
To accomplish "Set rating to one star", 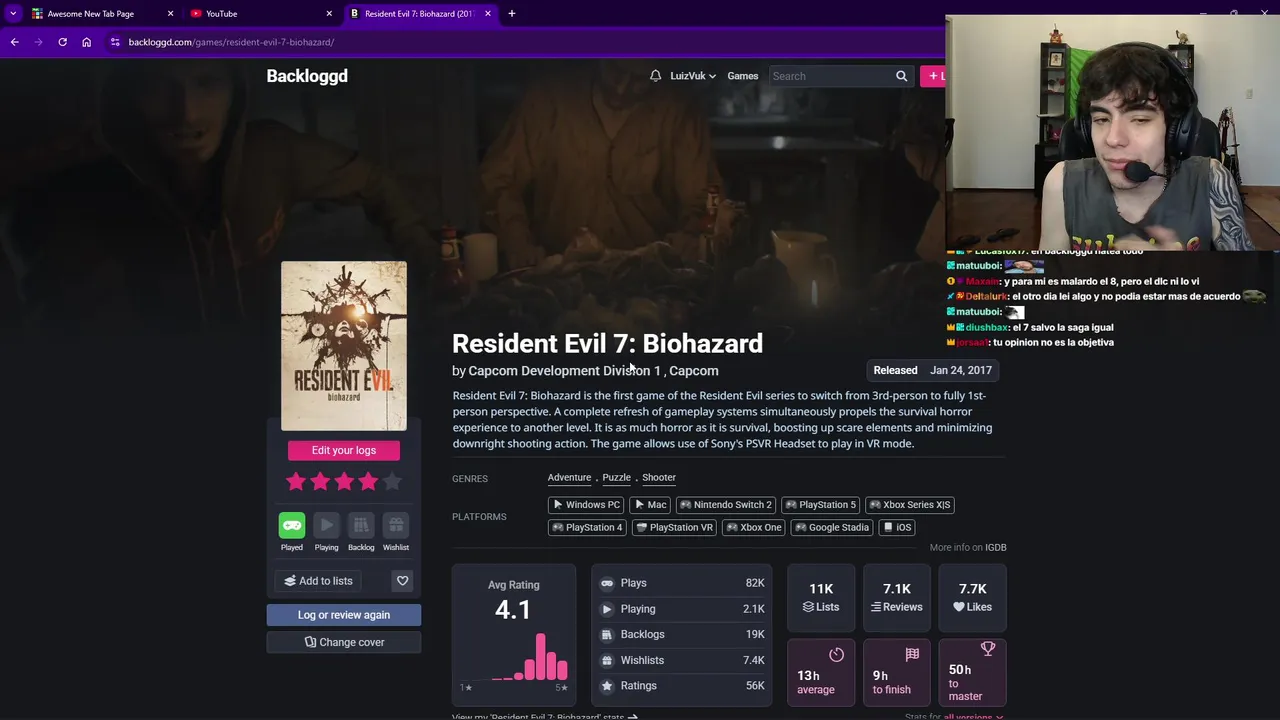I will click(296, 482).
